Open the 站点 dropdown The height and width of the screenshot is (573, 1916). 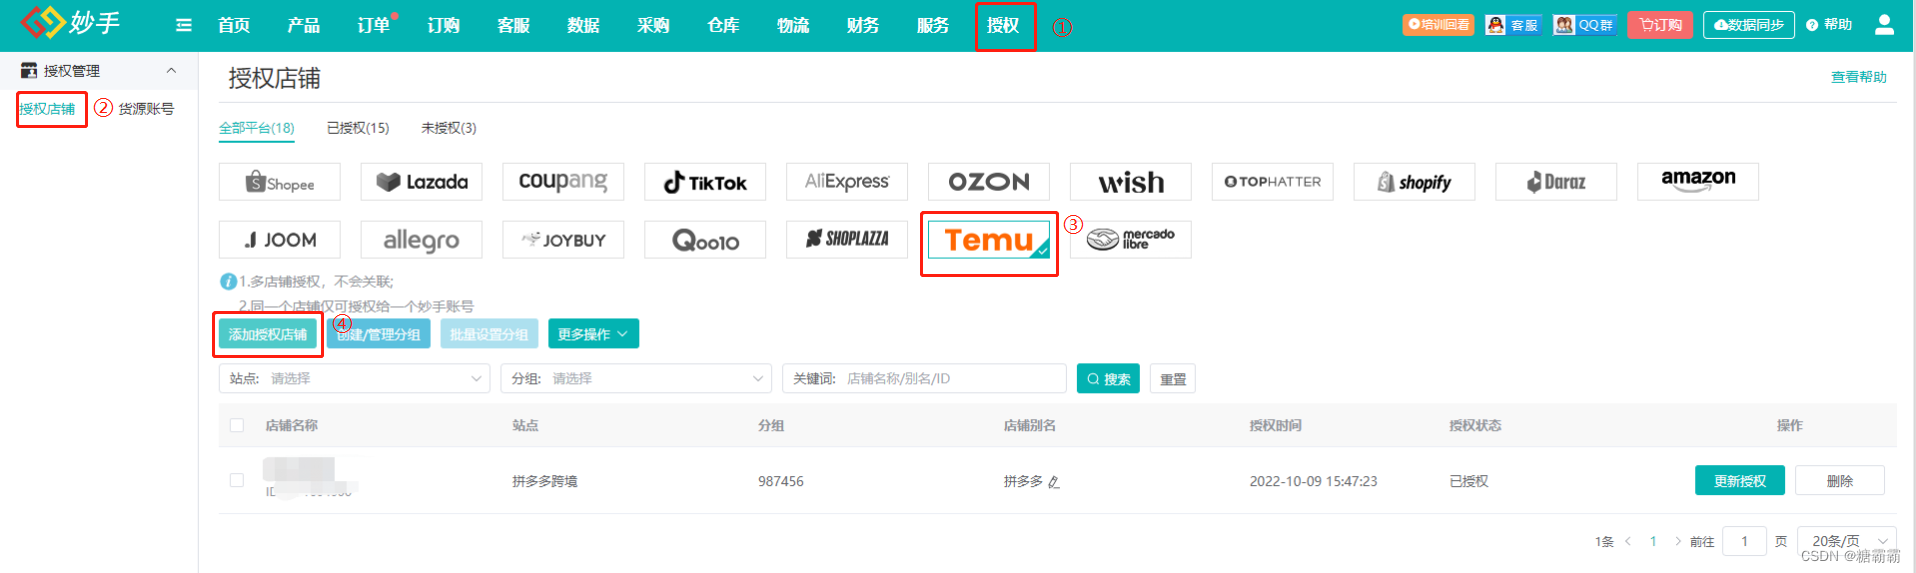click(355, 379)
